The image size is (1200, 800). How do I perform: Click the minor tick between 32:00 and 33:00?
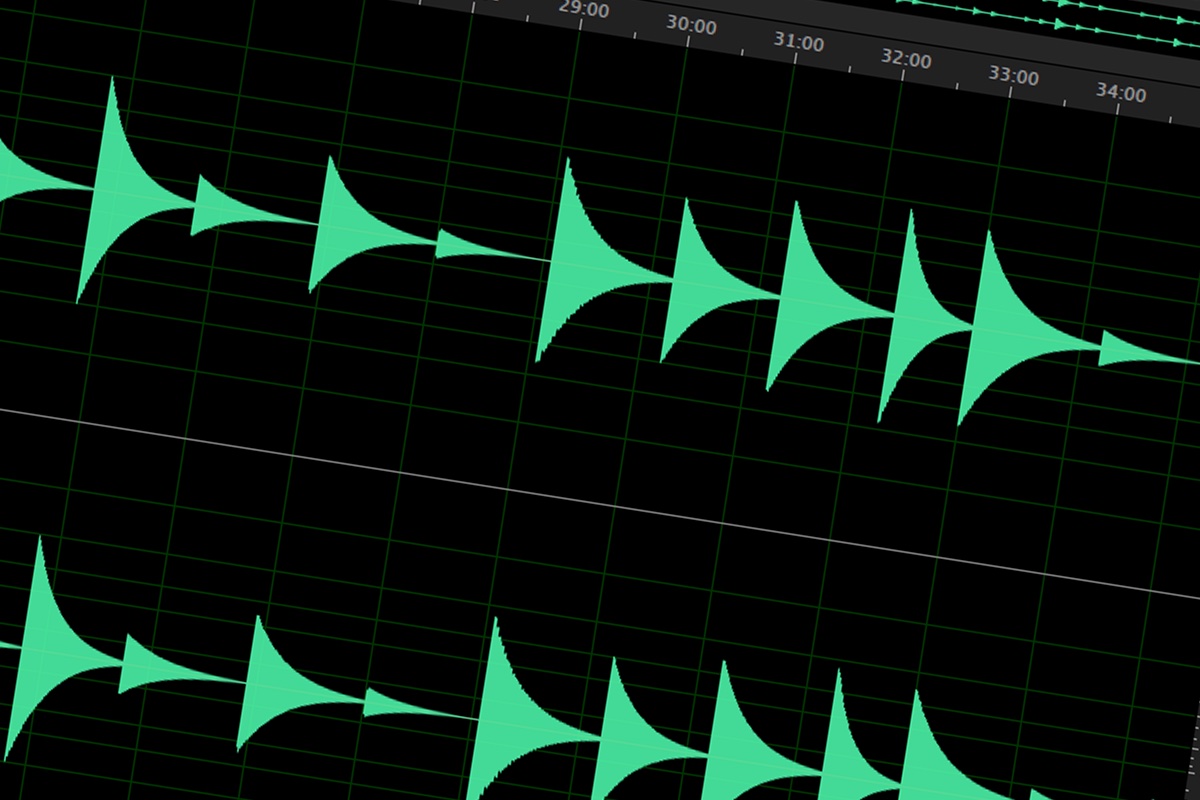click(x=957, y=82)
